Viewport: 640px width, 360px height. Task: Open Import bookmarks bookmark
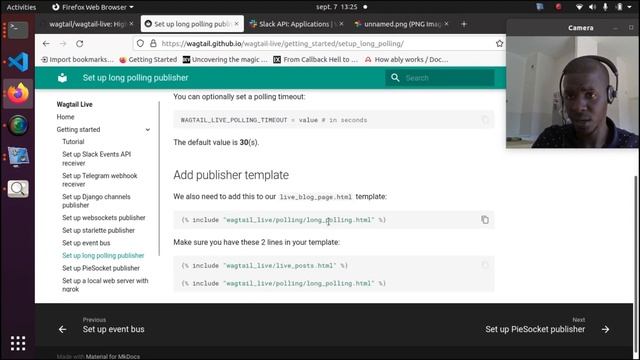pyautogui.click(x=77, y=60)
